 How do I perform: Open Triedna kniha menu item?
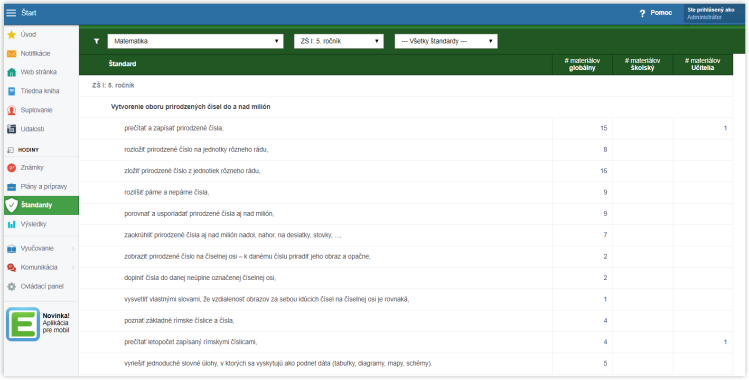click(x=41, y=91)
